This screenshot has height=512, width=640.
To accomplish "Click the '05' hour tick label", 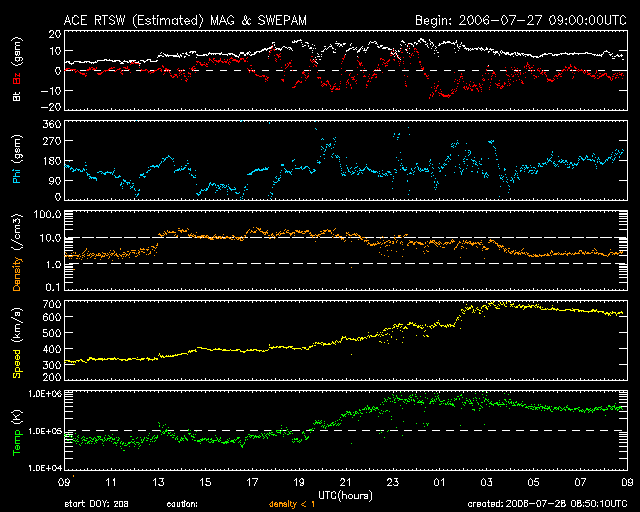I will [533, 482].
